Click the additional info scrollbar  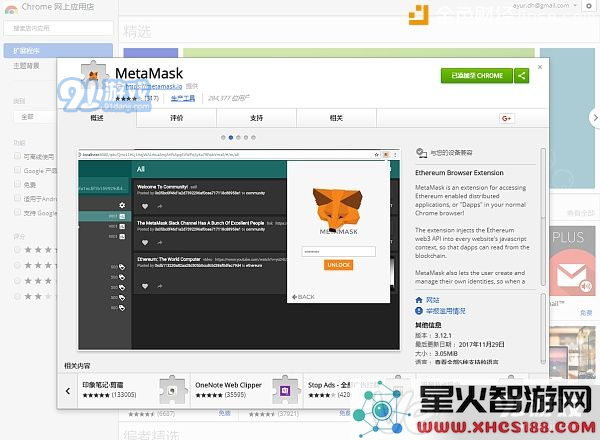pos(543,329)
